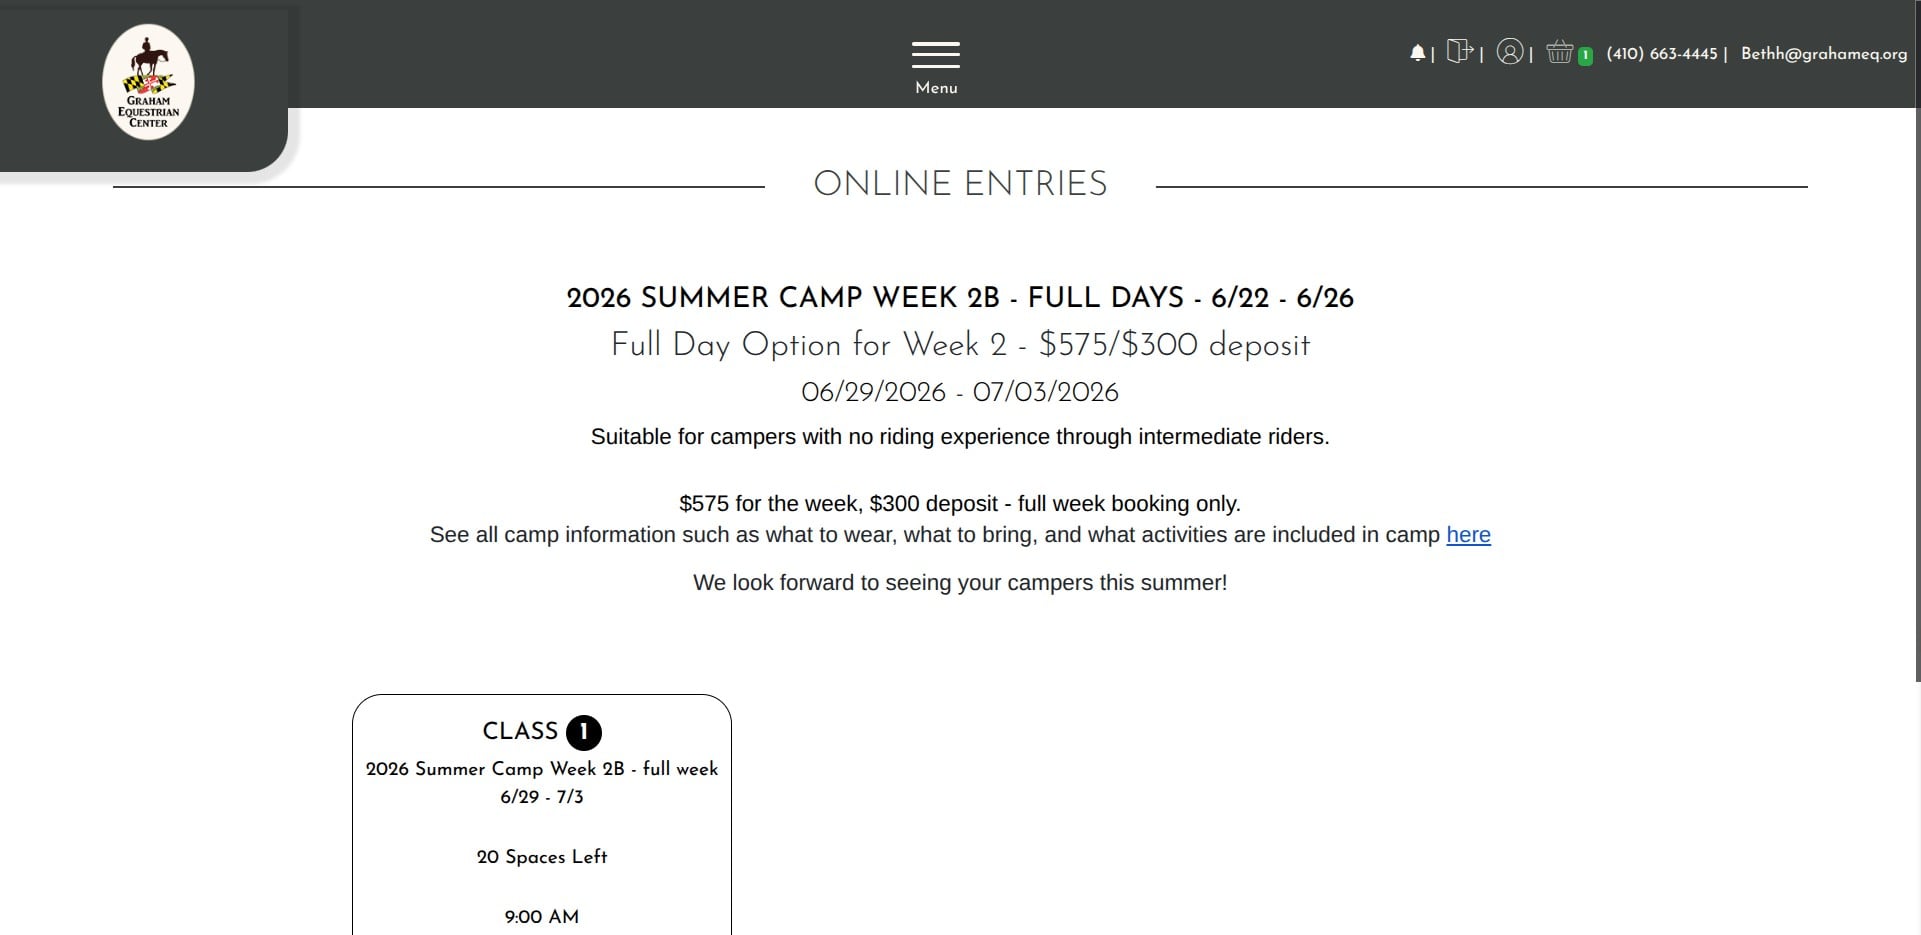The image size is (1921, 935).
Task: Click the 06/29/2026 - 07/03/2026 date range
Action: [960, 392]
